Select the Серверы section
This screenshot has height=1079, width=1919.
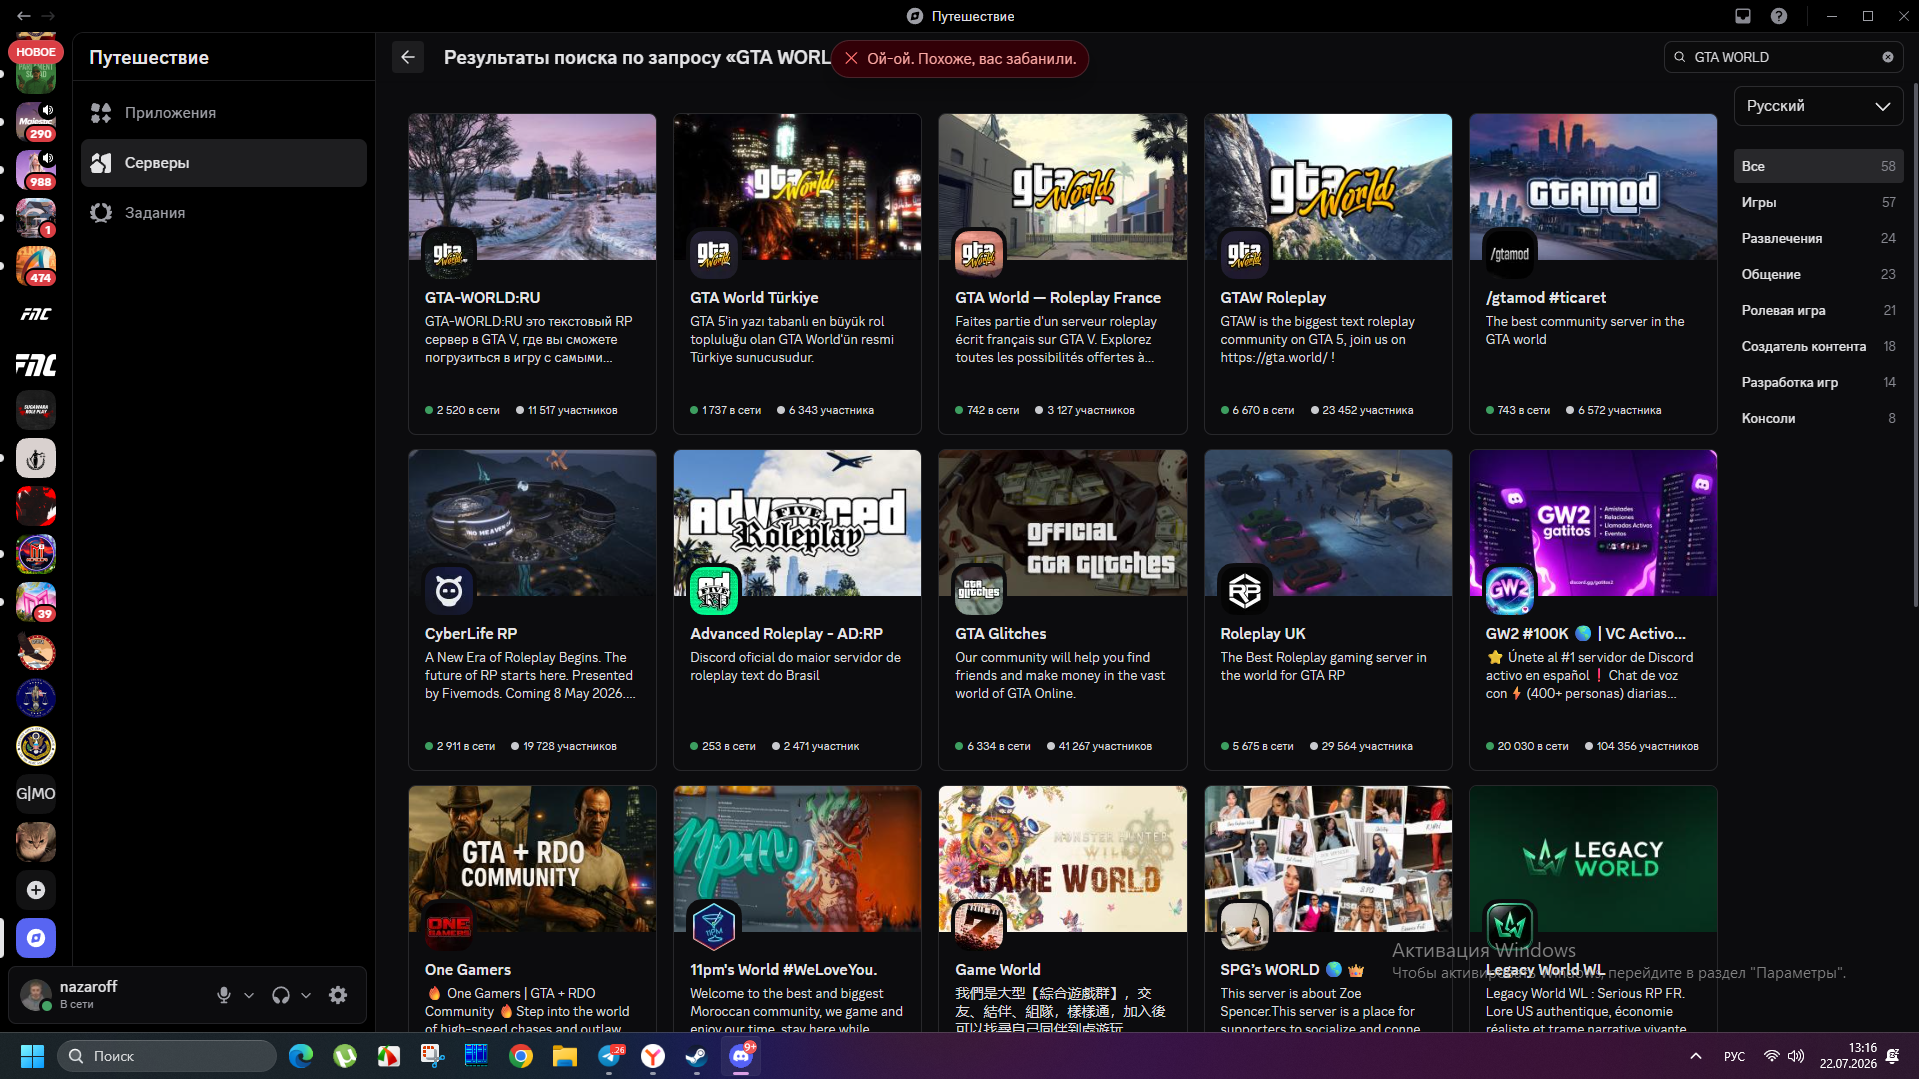[224, 163]
